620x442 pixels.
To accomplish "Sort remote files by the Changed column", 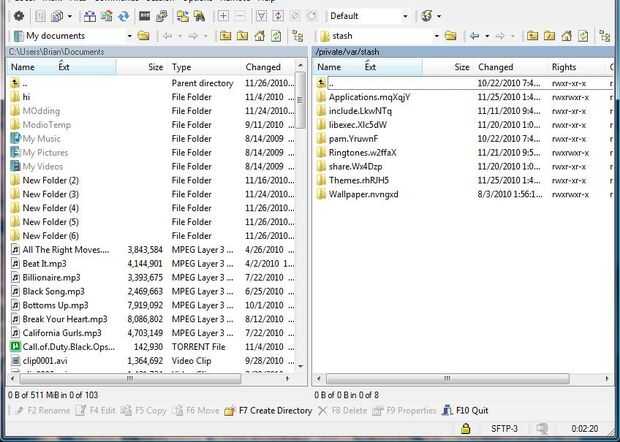I will pos(511,67).
